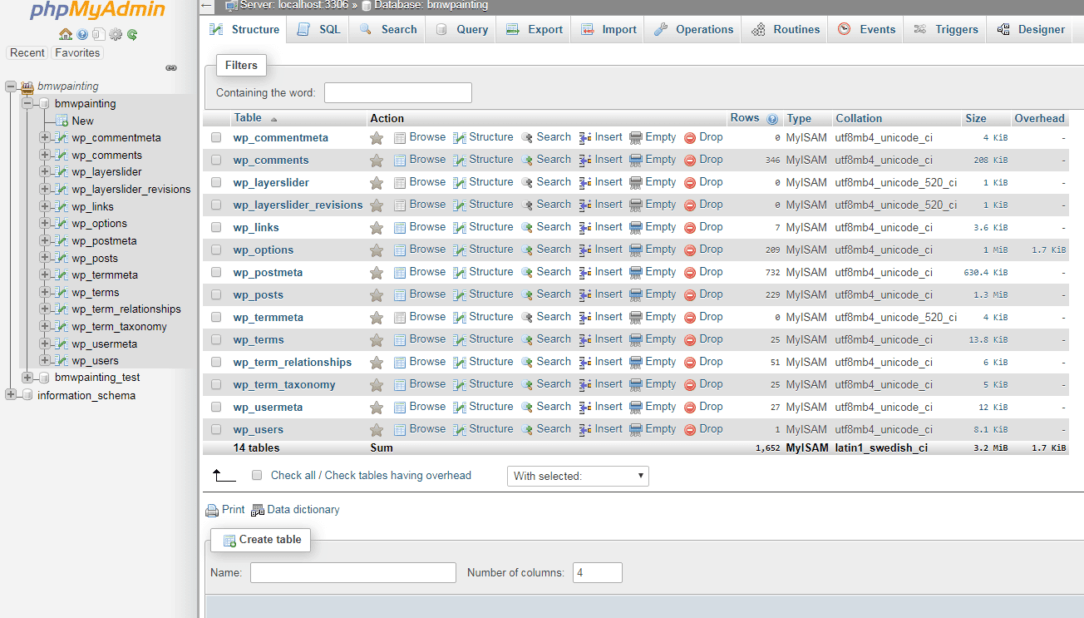Empty the wp_comments table with the Empty icon
Image resolution: width=1084 pixels, height=618 pixels.
(652, 159)
